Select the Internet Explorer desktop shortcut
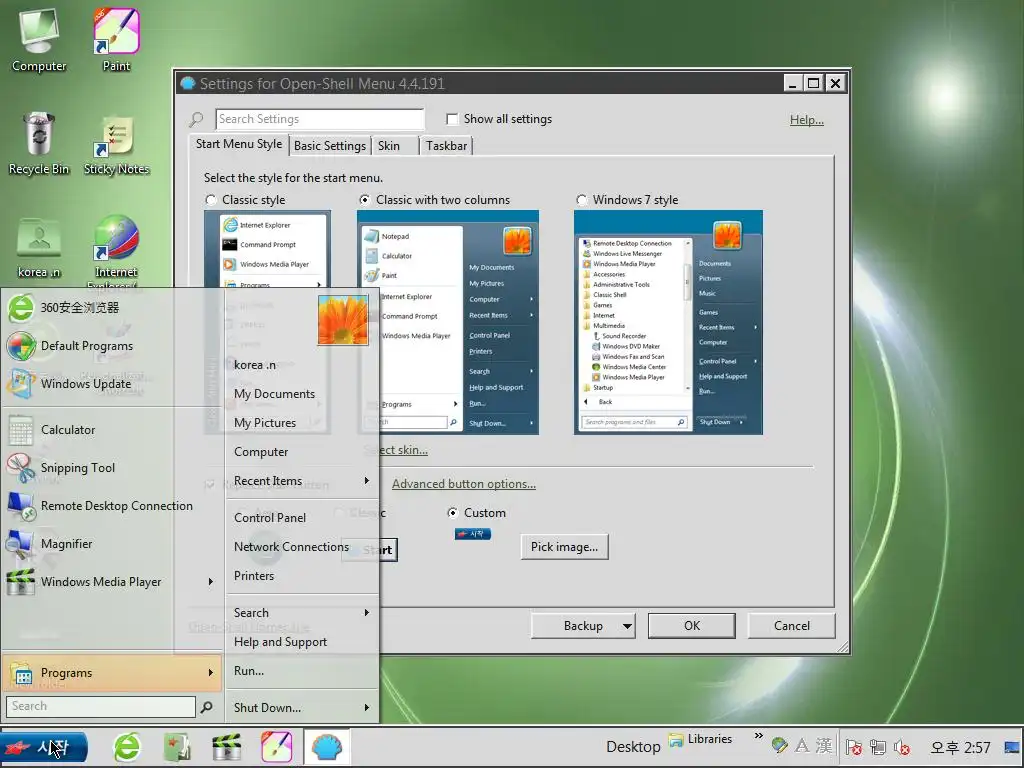Image resolution: width=1024 pixels, height=768 pixels. point(116,251)
